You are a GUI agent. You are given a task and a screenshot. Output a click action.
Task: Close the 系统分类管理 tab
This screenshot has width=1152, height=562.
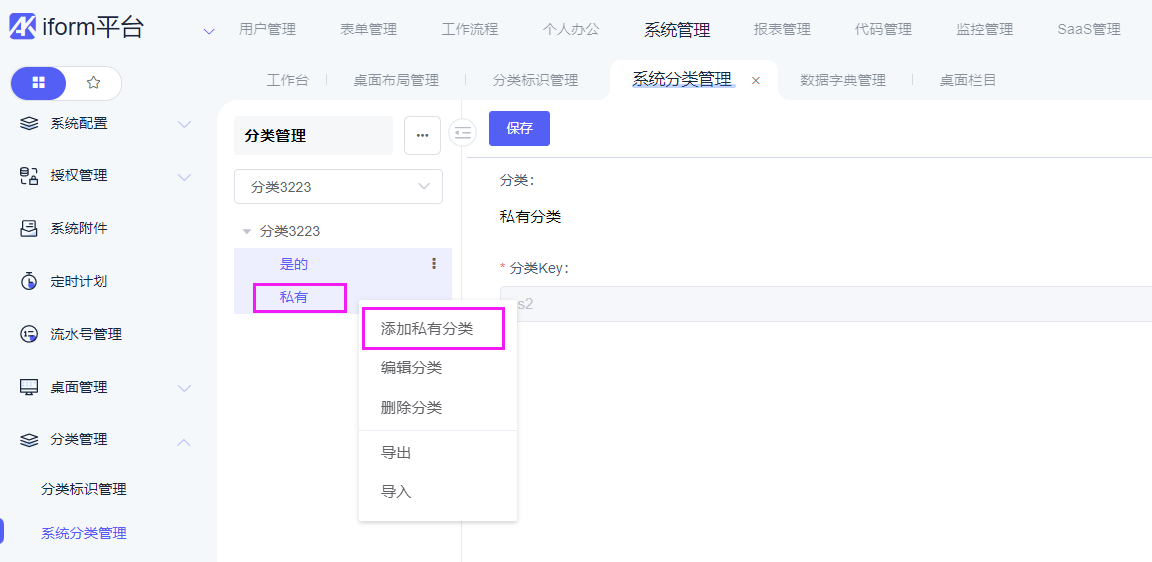(x=756, y=80)
